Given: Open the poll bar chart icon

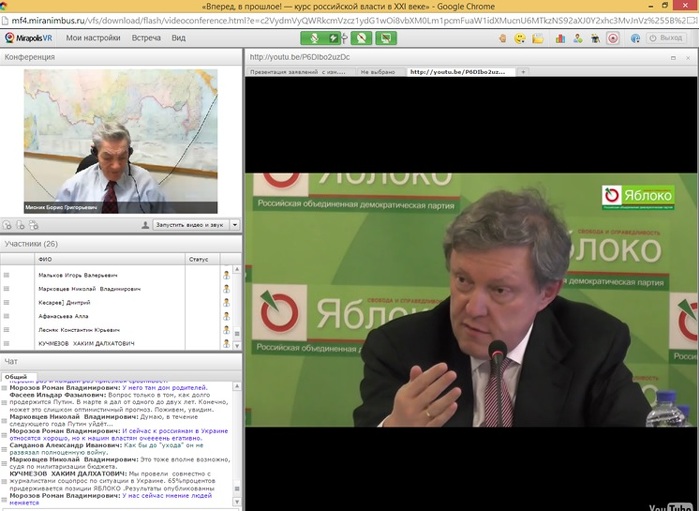Looking at the screenshot, I should coord(560,38).
